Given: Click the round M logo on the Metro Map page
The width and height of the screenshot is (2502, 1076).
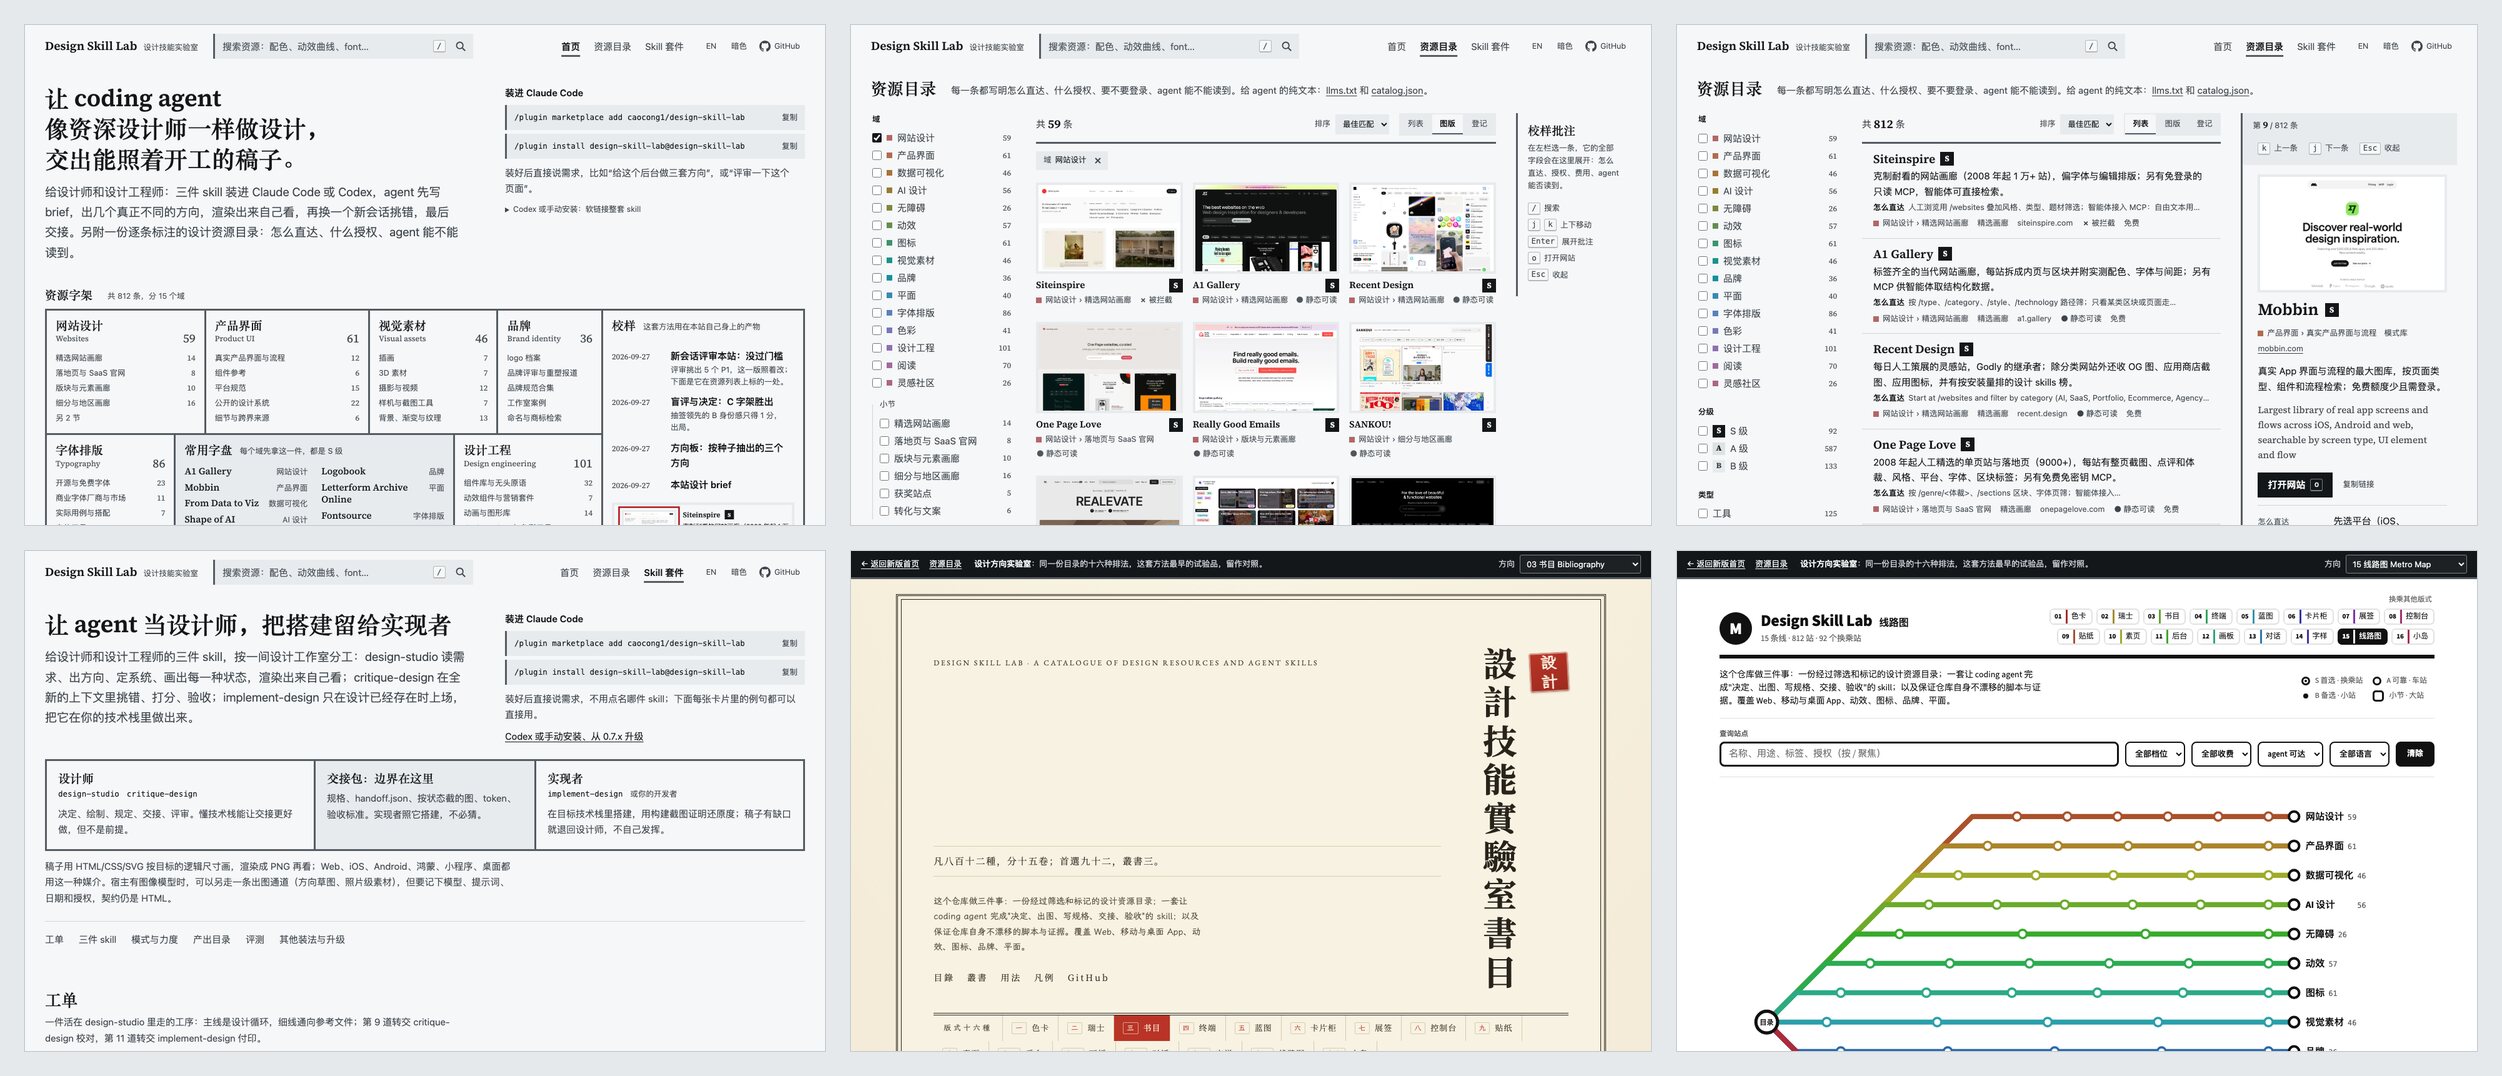Looking at the screenshot, I should point(1735,628).
